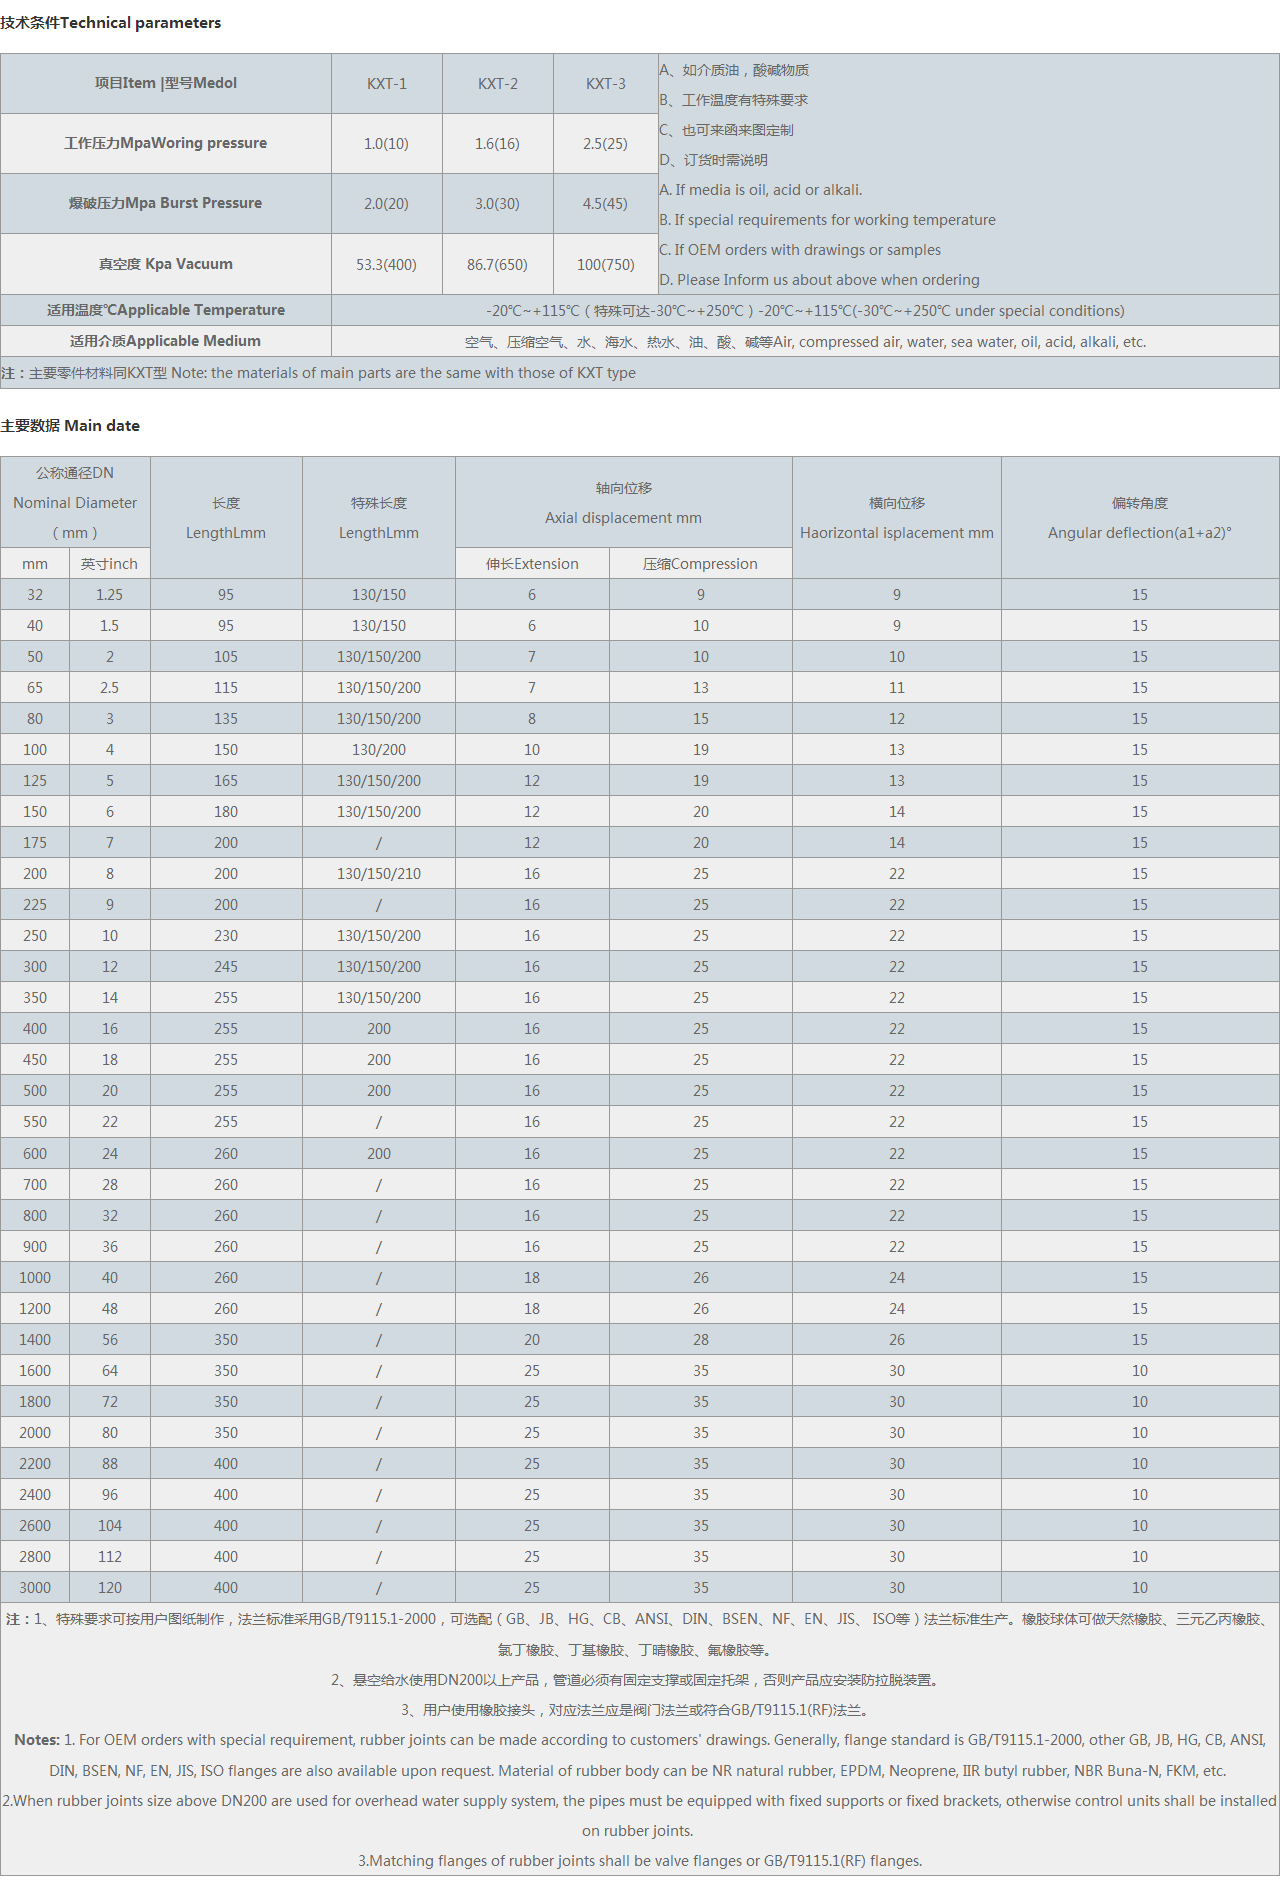
Task: Select the KXT-2 model column header
Action: click(x=497, y=84)
